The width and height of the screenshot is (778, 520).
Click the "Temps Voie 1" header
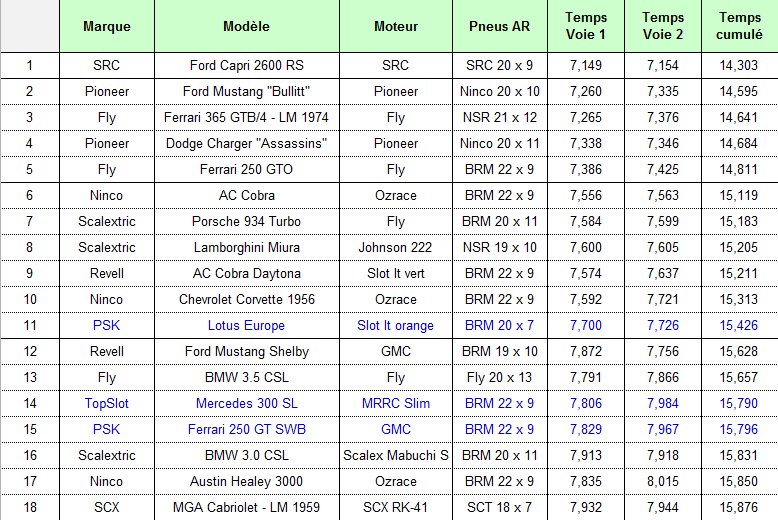[586, 26]
